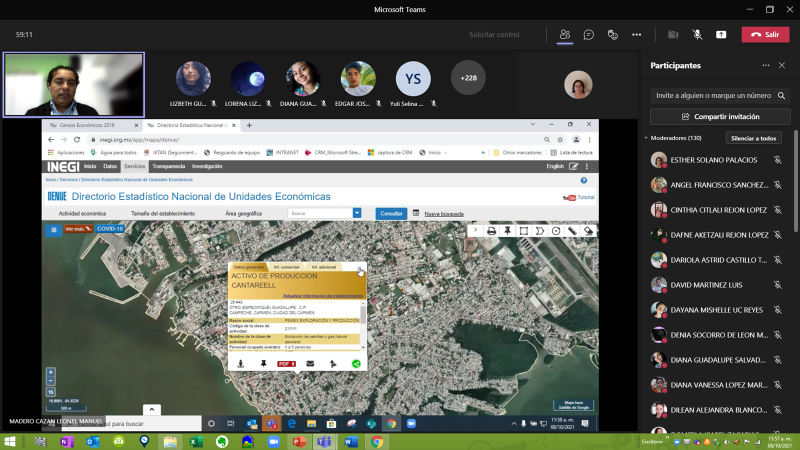This screenshot has width=800, height=450.
Task: Send establishment info by email icon
Action: tap(310, 364)
